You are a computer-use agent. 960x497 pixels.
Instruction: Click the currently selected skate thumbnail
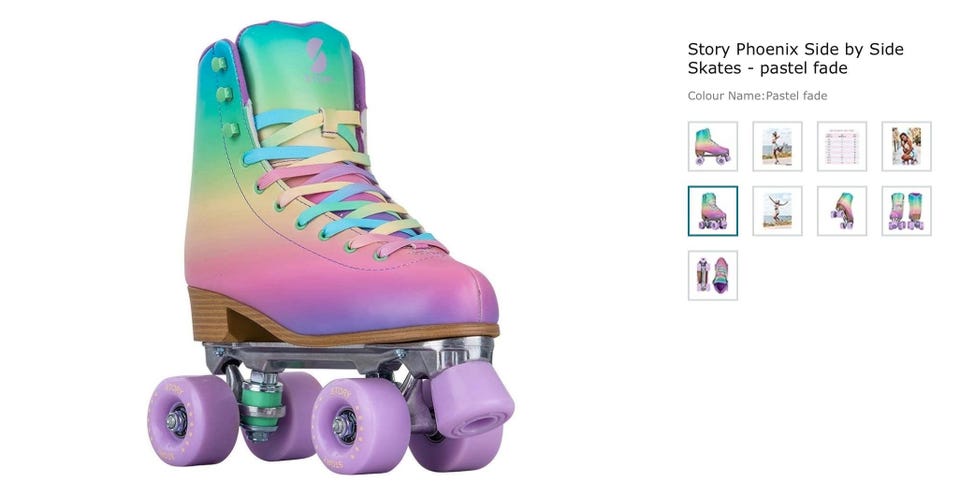(x=712, y=211)
